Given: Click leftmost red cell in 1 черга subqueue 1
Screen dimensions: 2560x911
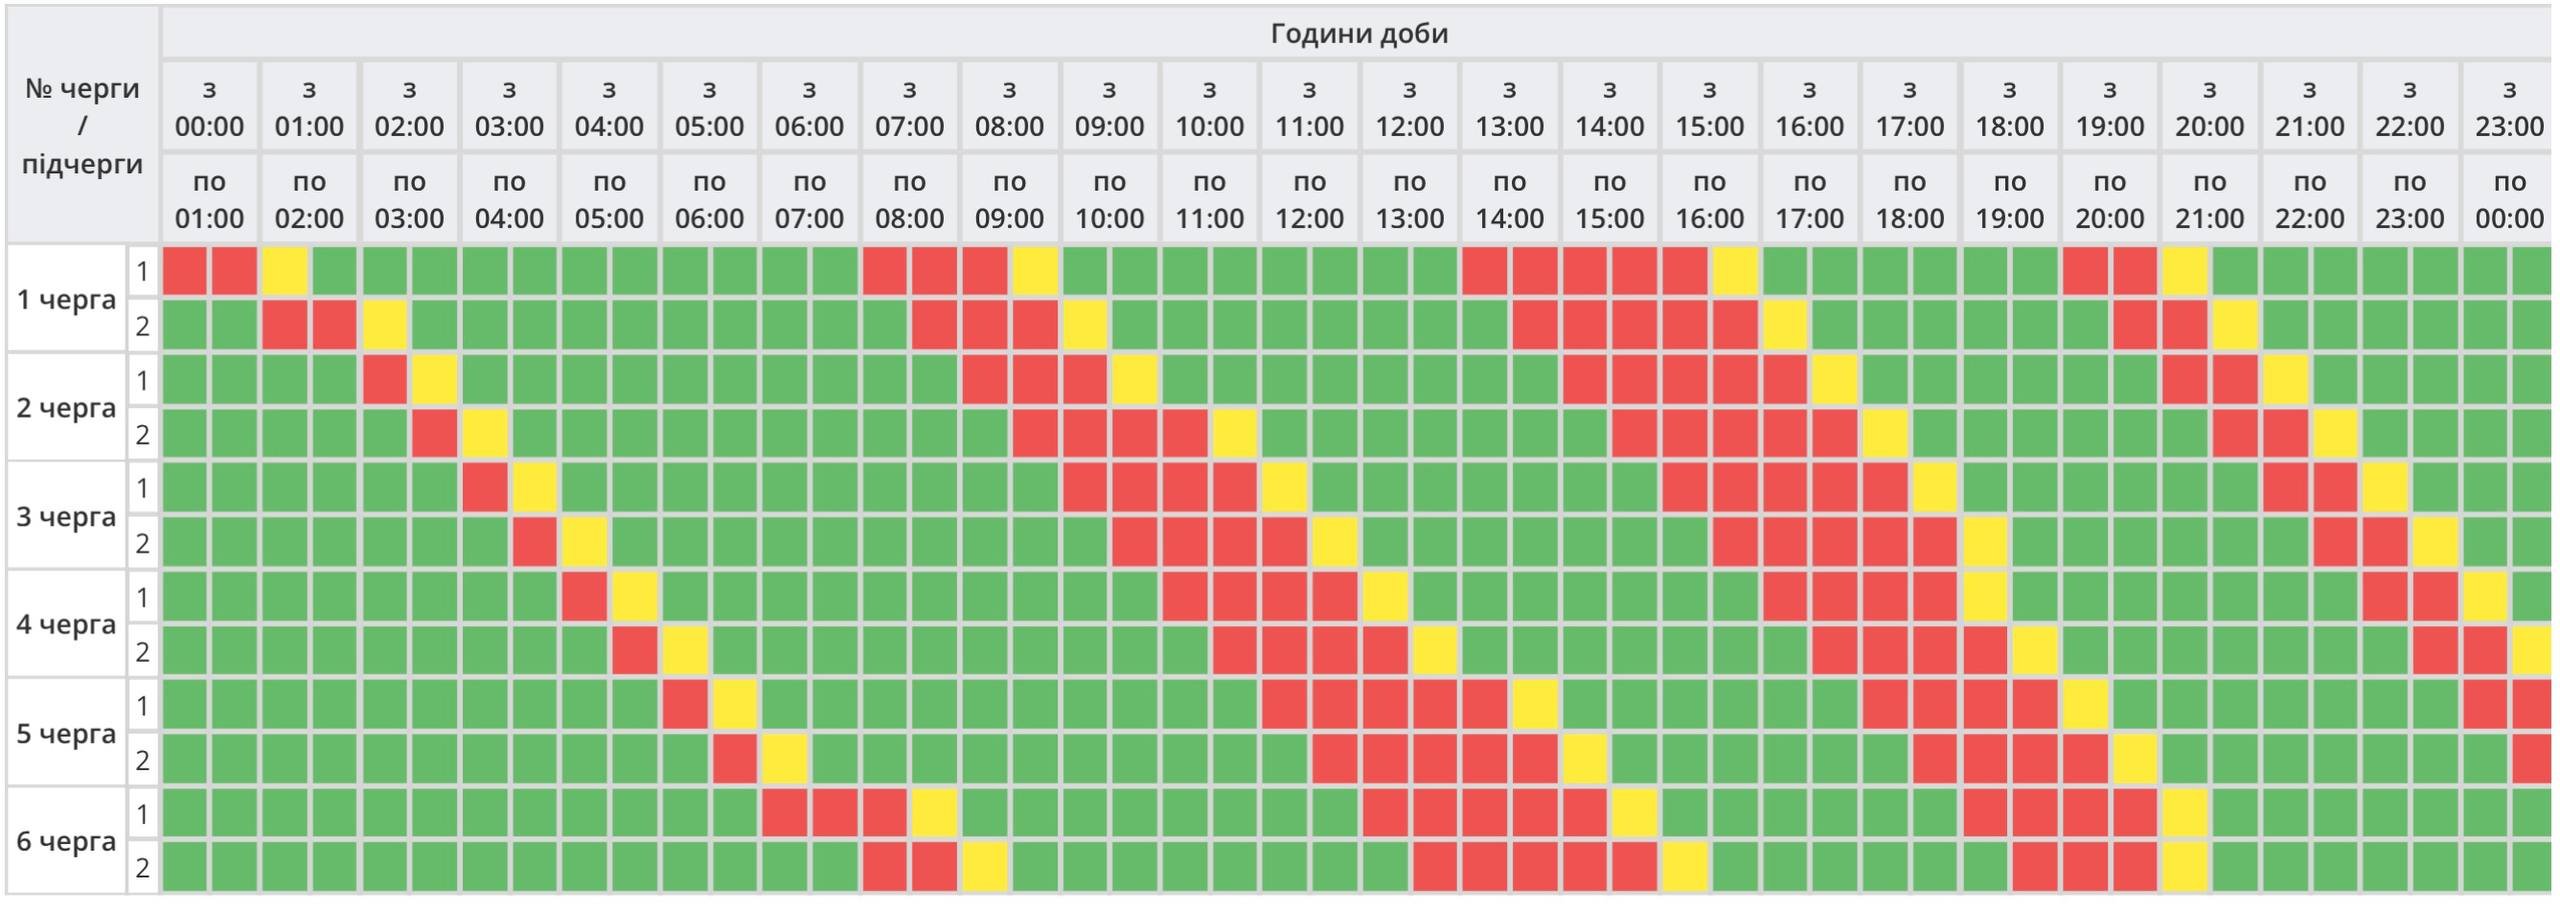Looking at the screenshot, I should pyautogui.click(x=185, y=272).
